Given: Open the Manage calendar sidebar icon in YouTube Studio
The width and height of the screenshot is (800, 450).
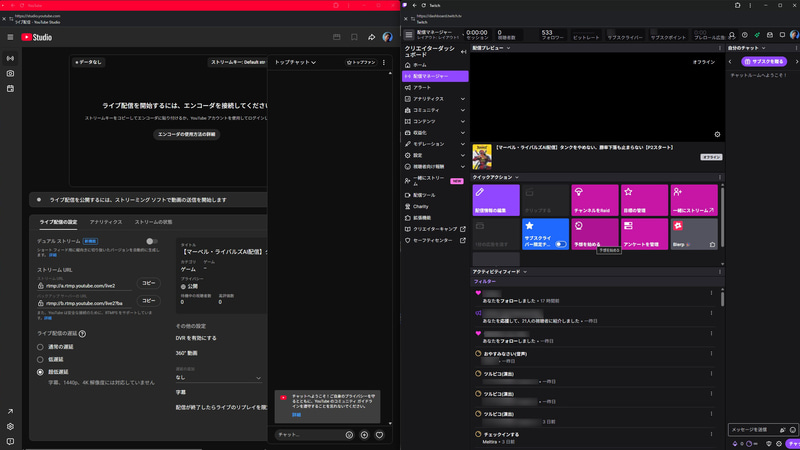Looking at the screenshot, I should click(x=10, y=89).
